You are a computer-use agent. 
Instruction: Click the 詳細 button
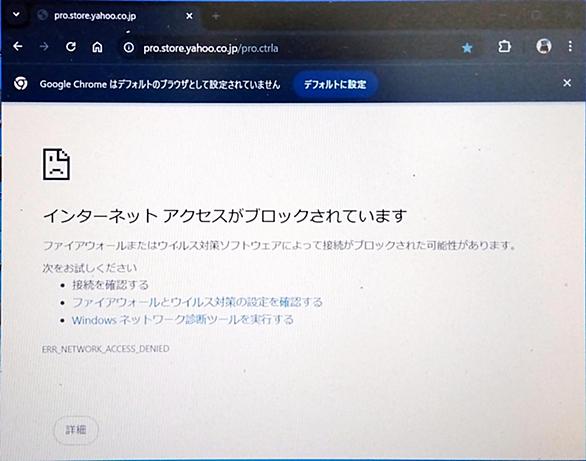pyautogui.click(x=76, y=430)
